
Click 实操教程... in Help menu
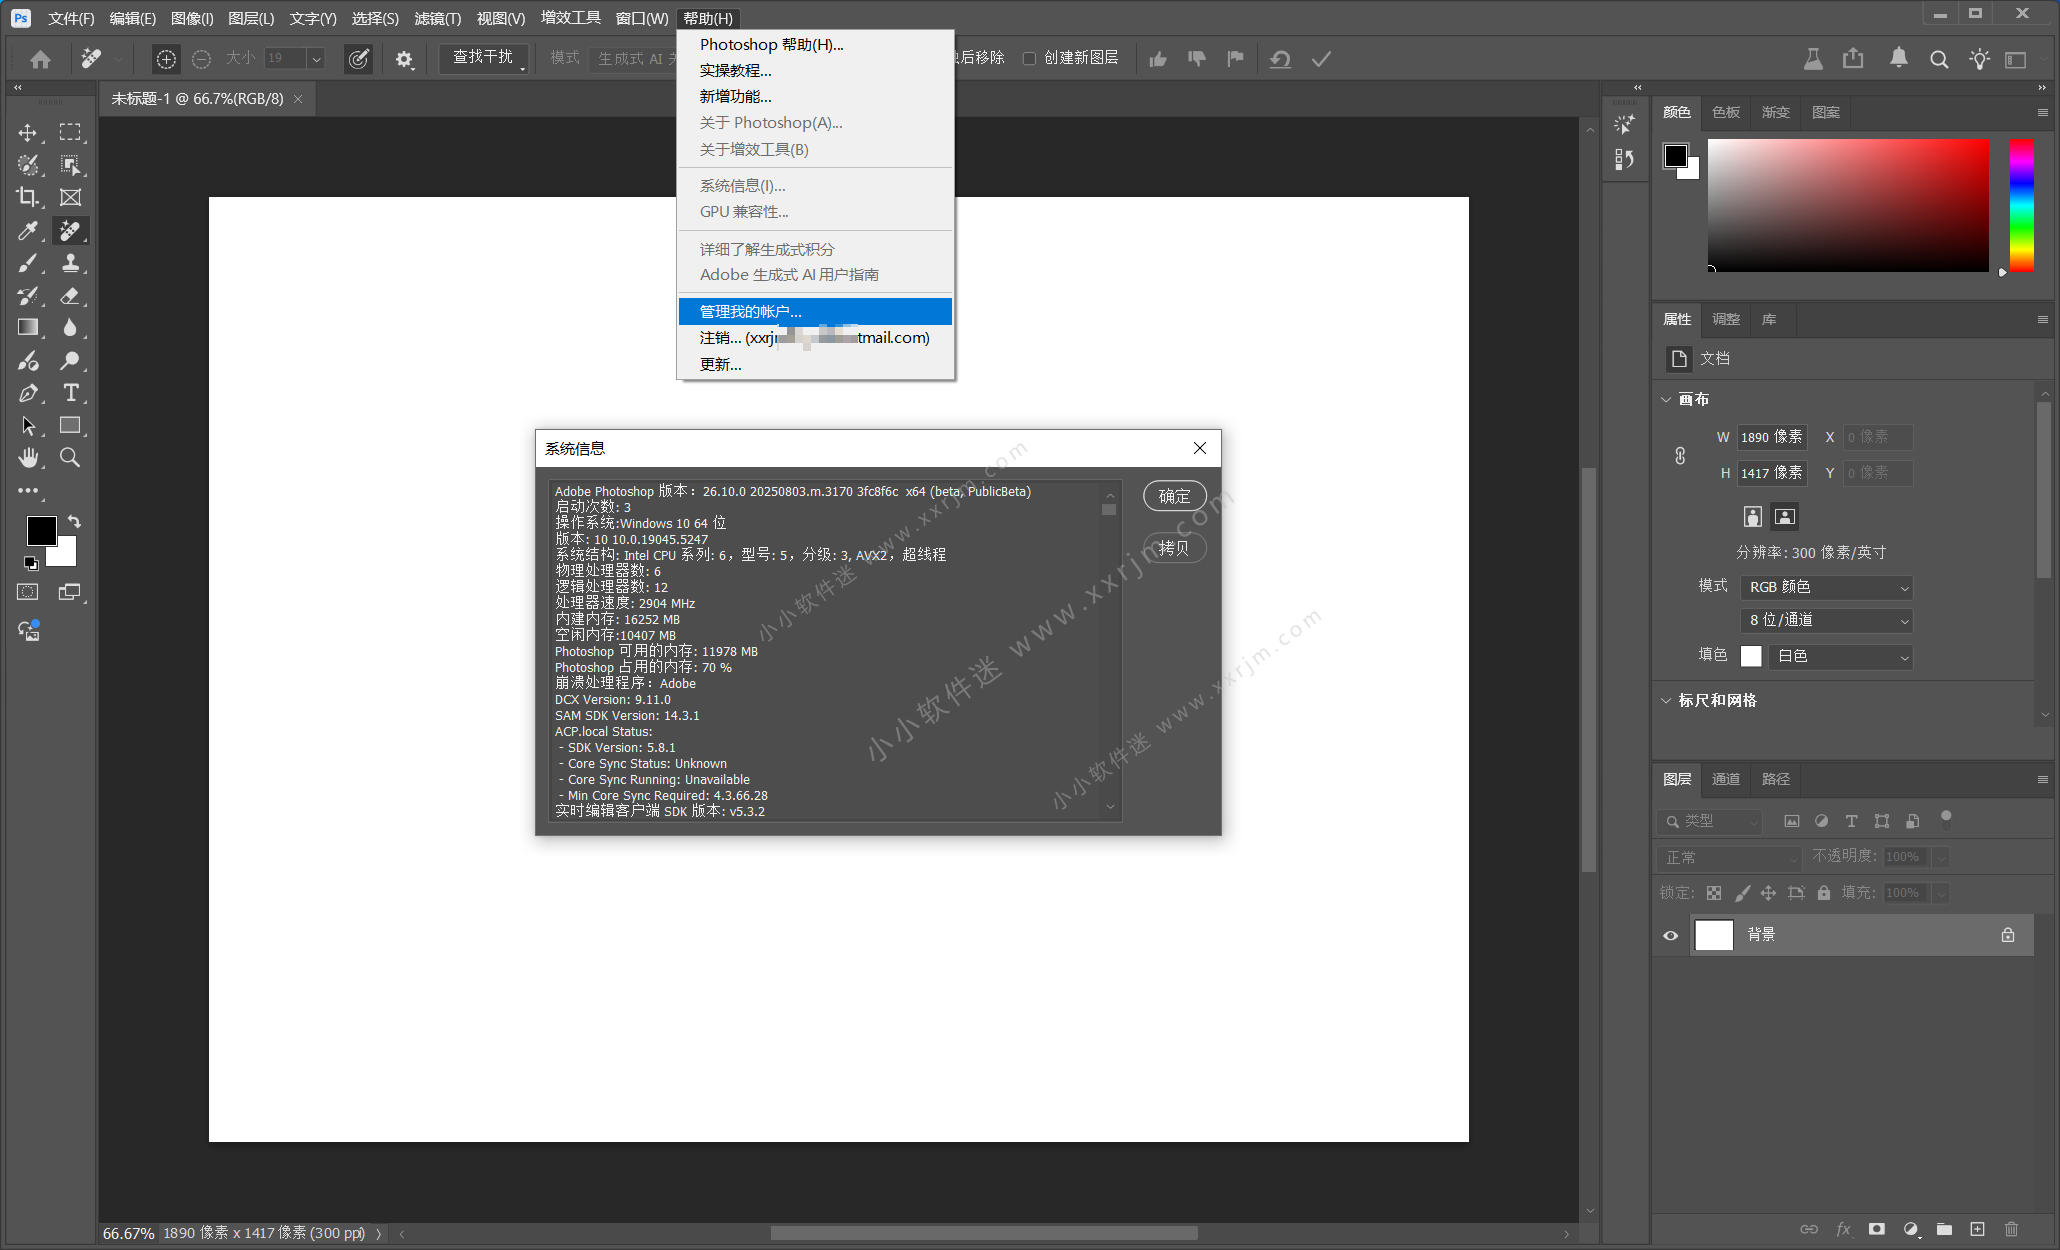tap(815, 71)
